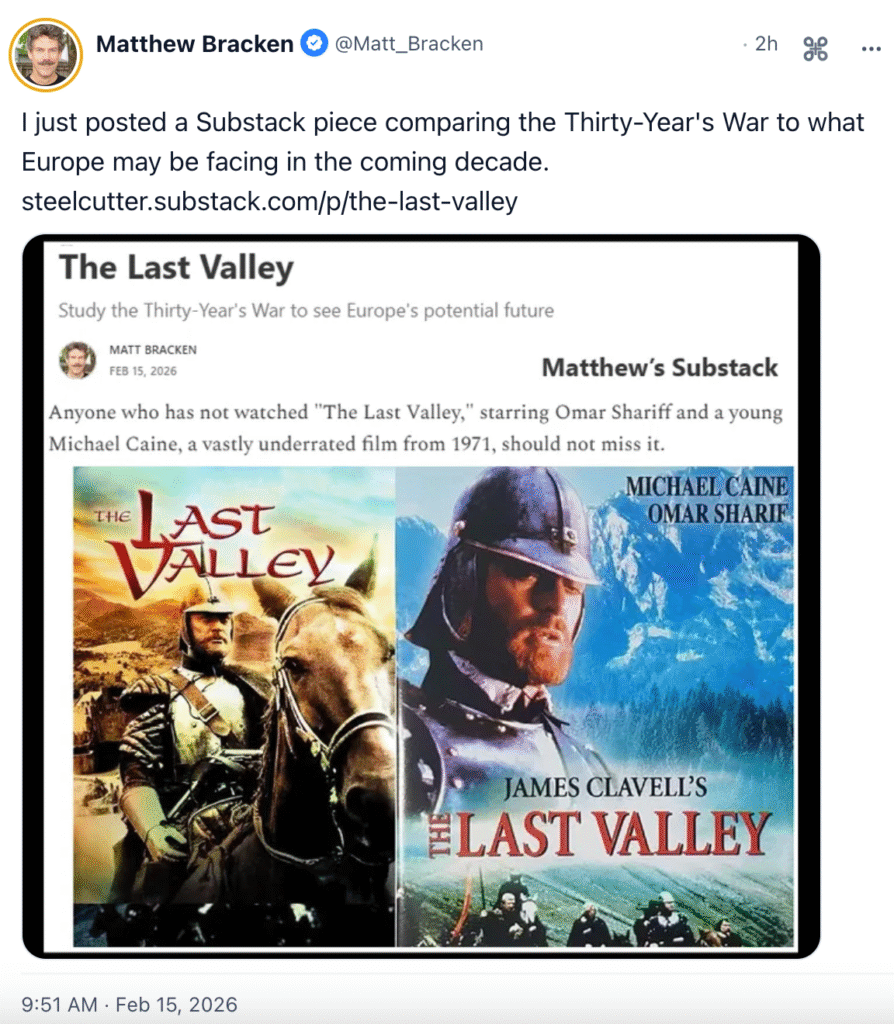The width and height of the screenshot is (894, 1024).
Task: Click the Thirty-Year's War subtitle in card
Action: (x=305, y=310)
